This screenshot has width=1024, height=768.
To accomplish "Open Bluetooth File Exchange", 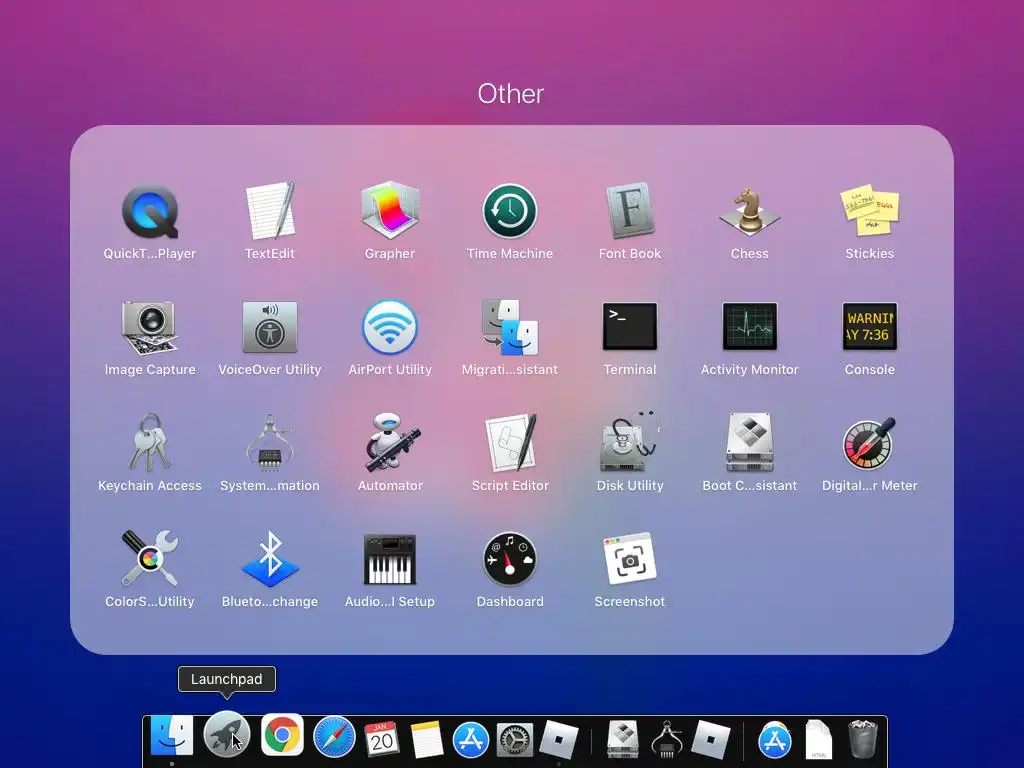I will 270,558.
